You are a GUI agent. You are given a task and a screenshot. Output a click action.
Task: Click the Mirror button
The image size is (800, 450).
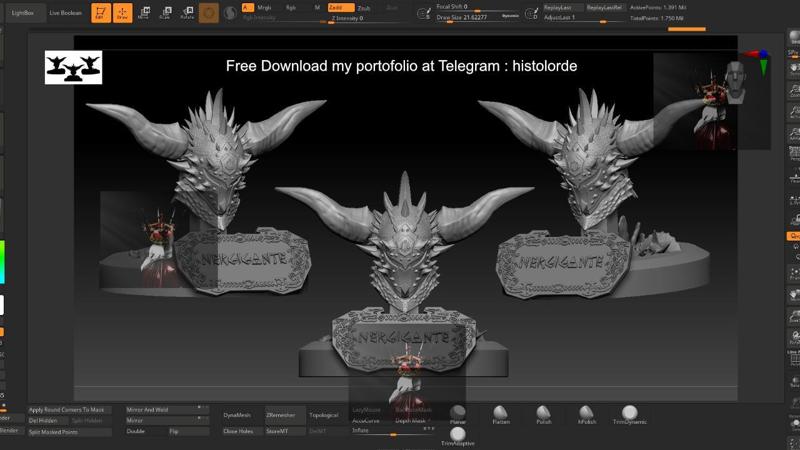[167, 421]
